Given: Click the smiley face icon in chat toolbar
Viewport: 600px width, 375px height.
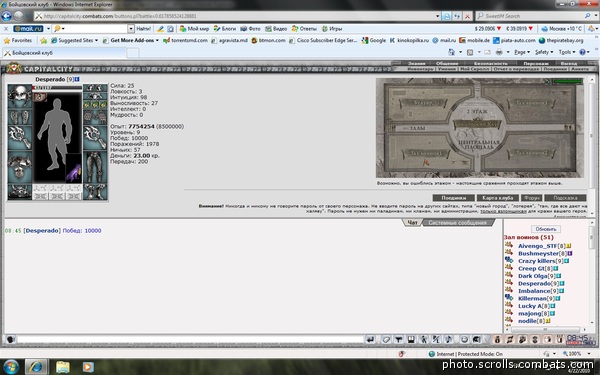Looking at the screenshot, I should pos(464,339).
